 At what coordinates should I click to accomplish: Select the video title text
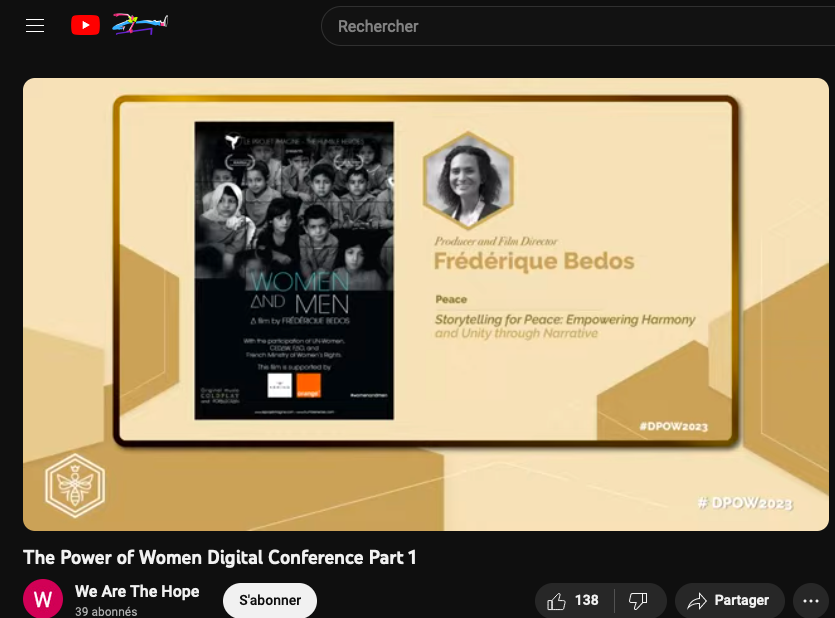(219, 557)
